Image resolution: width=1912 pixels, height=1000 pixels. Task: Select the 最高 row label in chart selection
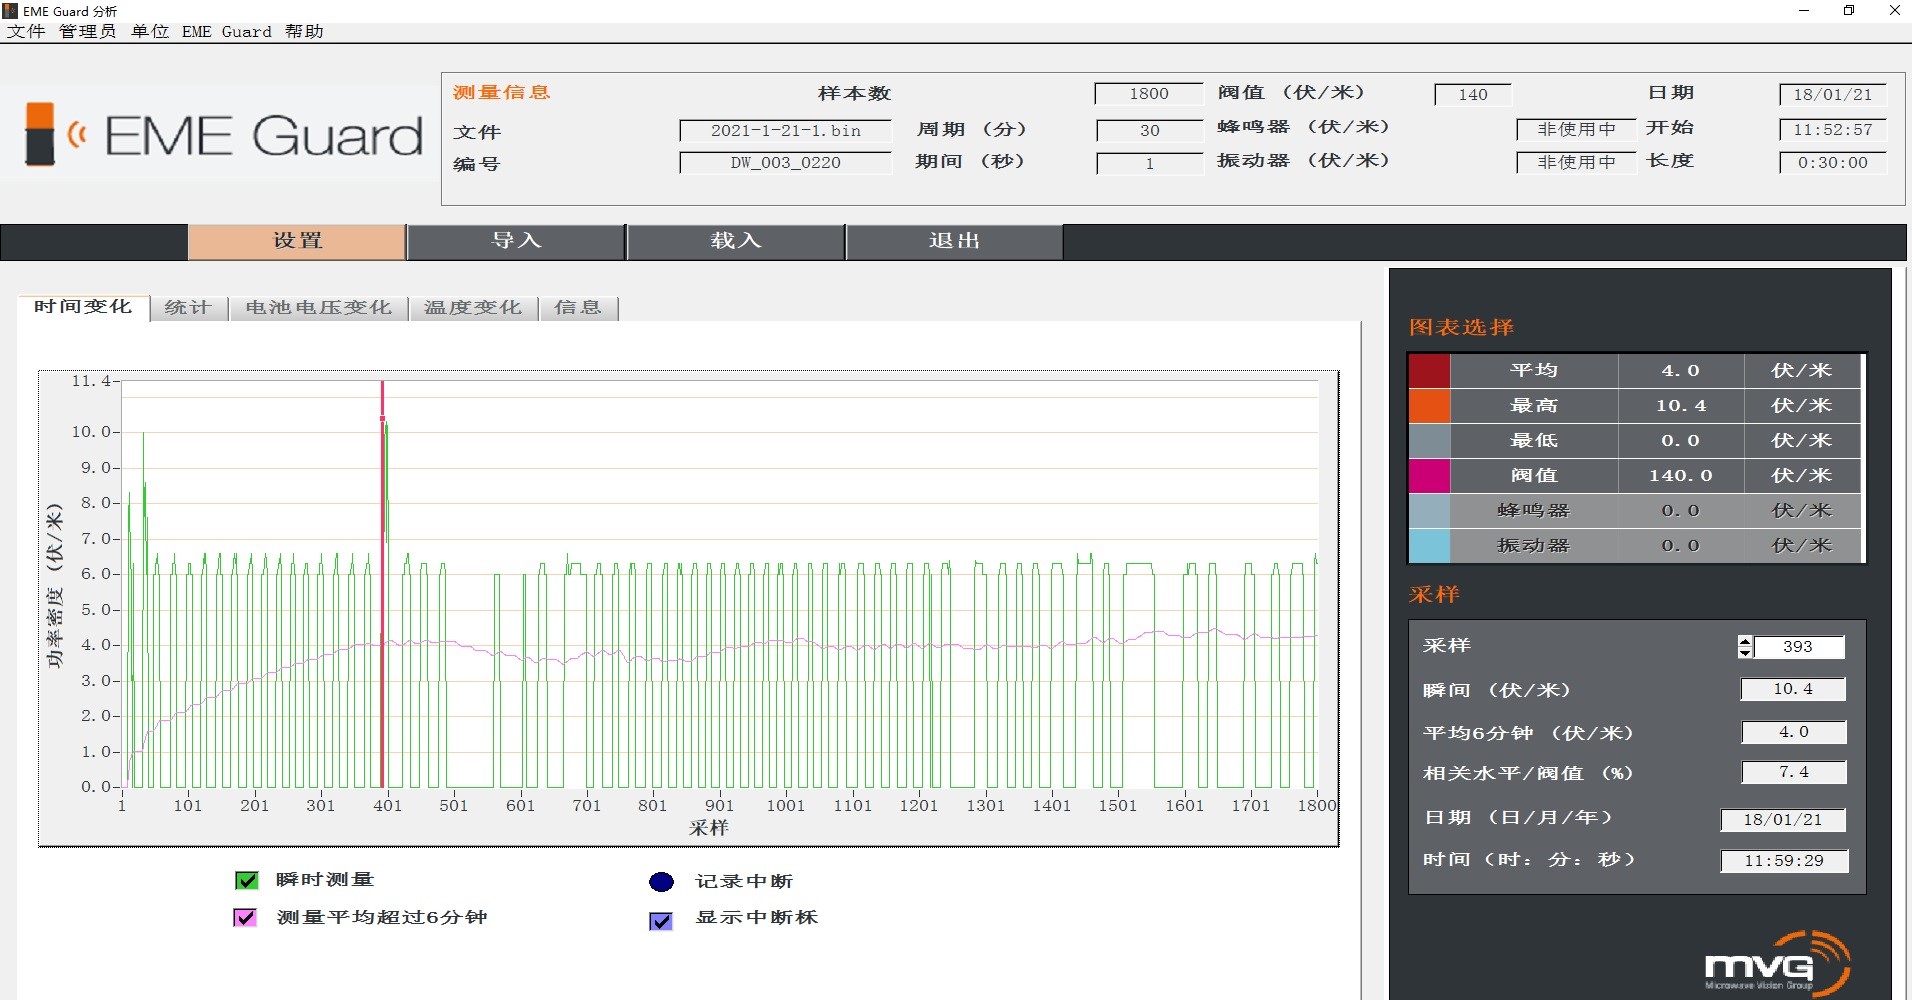tap(1534, 406)
